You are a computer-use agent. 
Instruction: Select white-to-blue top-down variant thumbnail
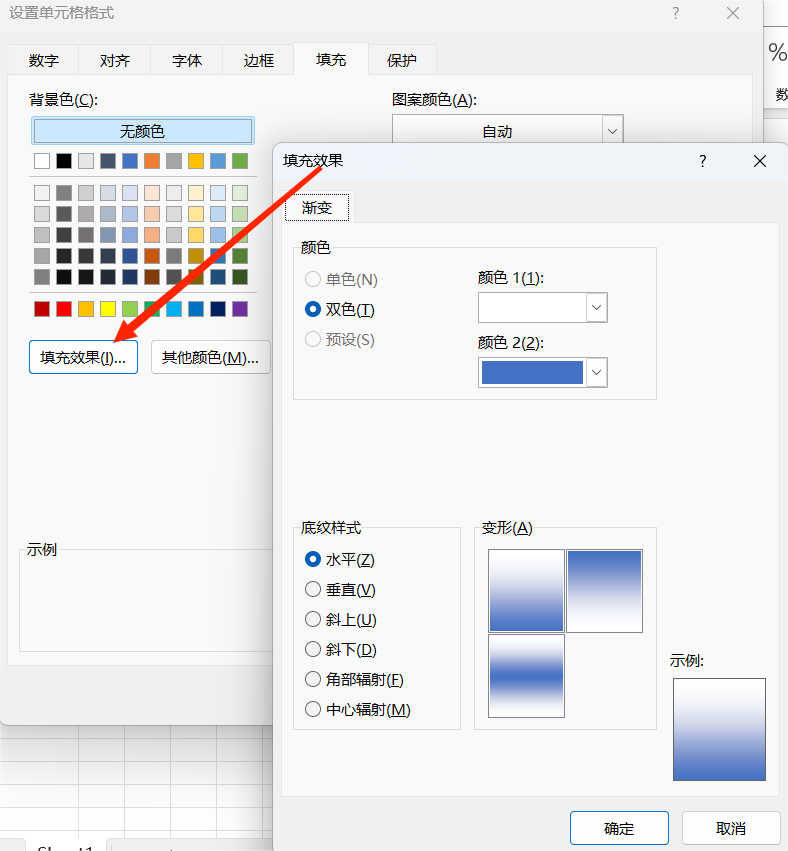(526, 590)
